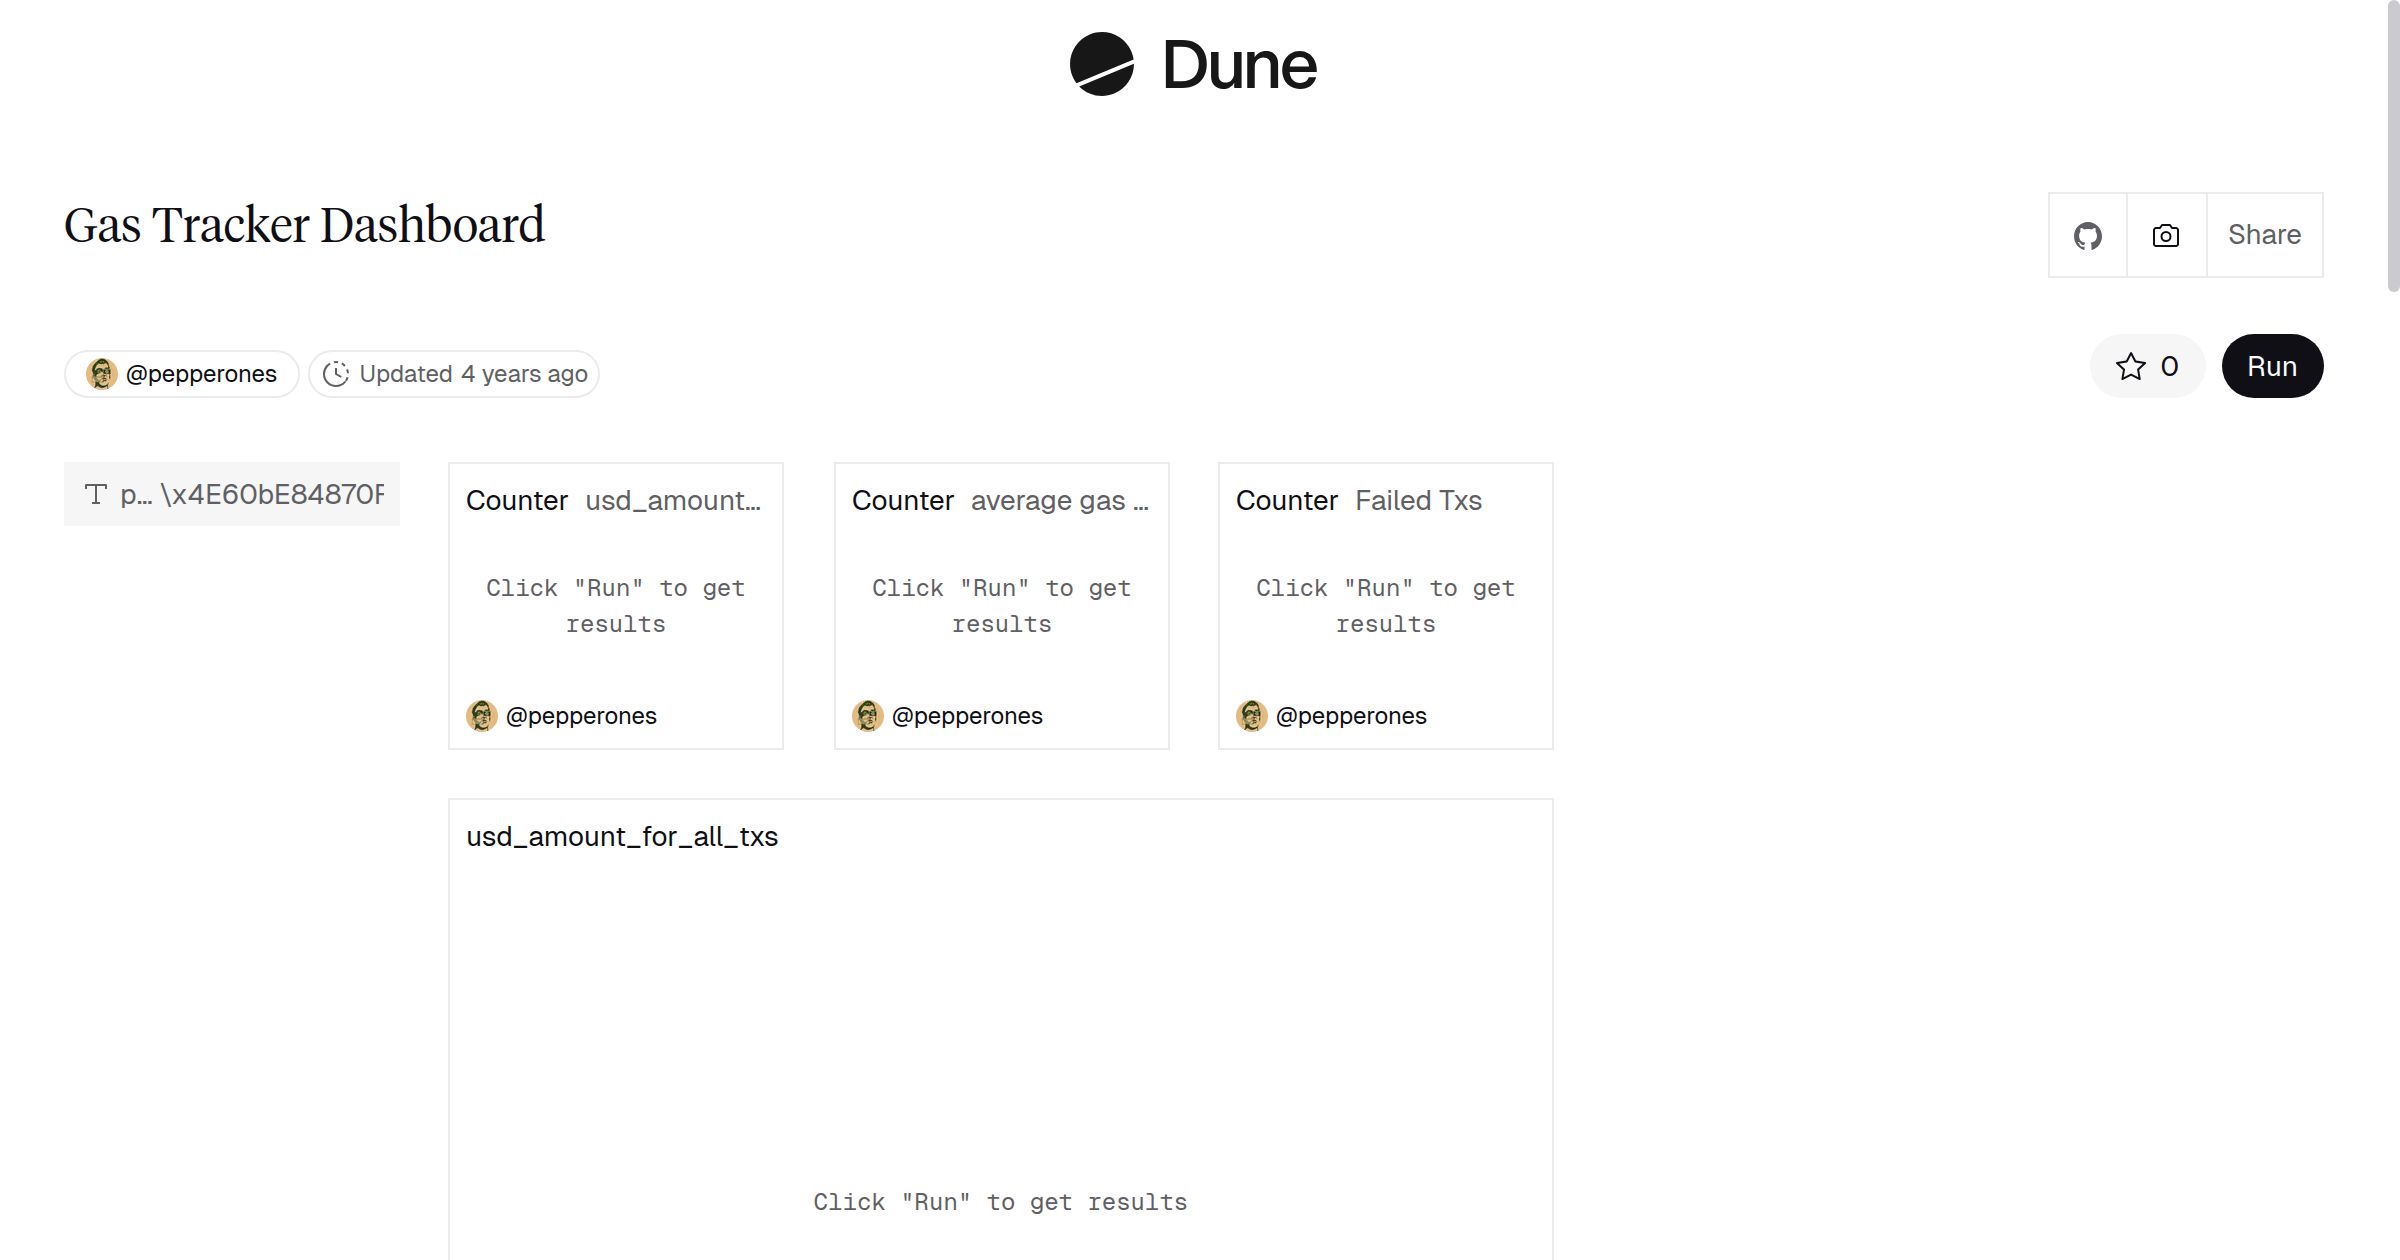Click the address parameter input field

click(x=270, y=494)
